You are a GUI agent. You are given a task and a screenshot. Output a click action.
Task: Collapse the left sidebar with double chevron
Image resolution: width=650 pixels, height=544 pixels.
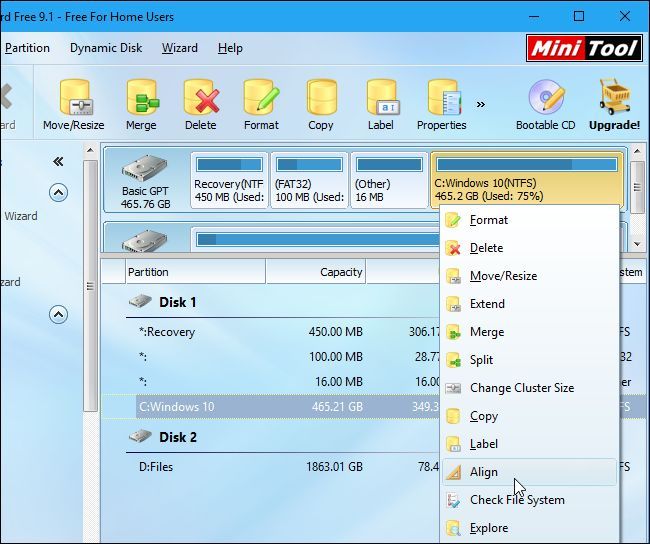pos(58,161)
